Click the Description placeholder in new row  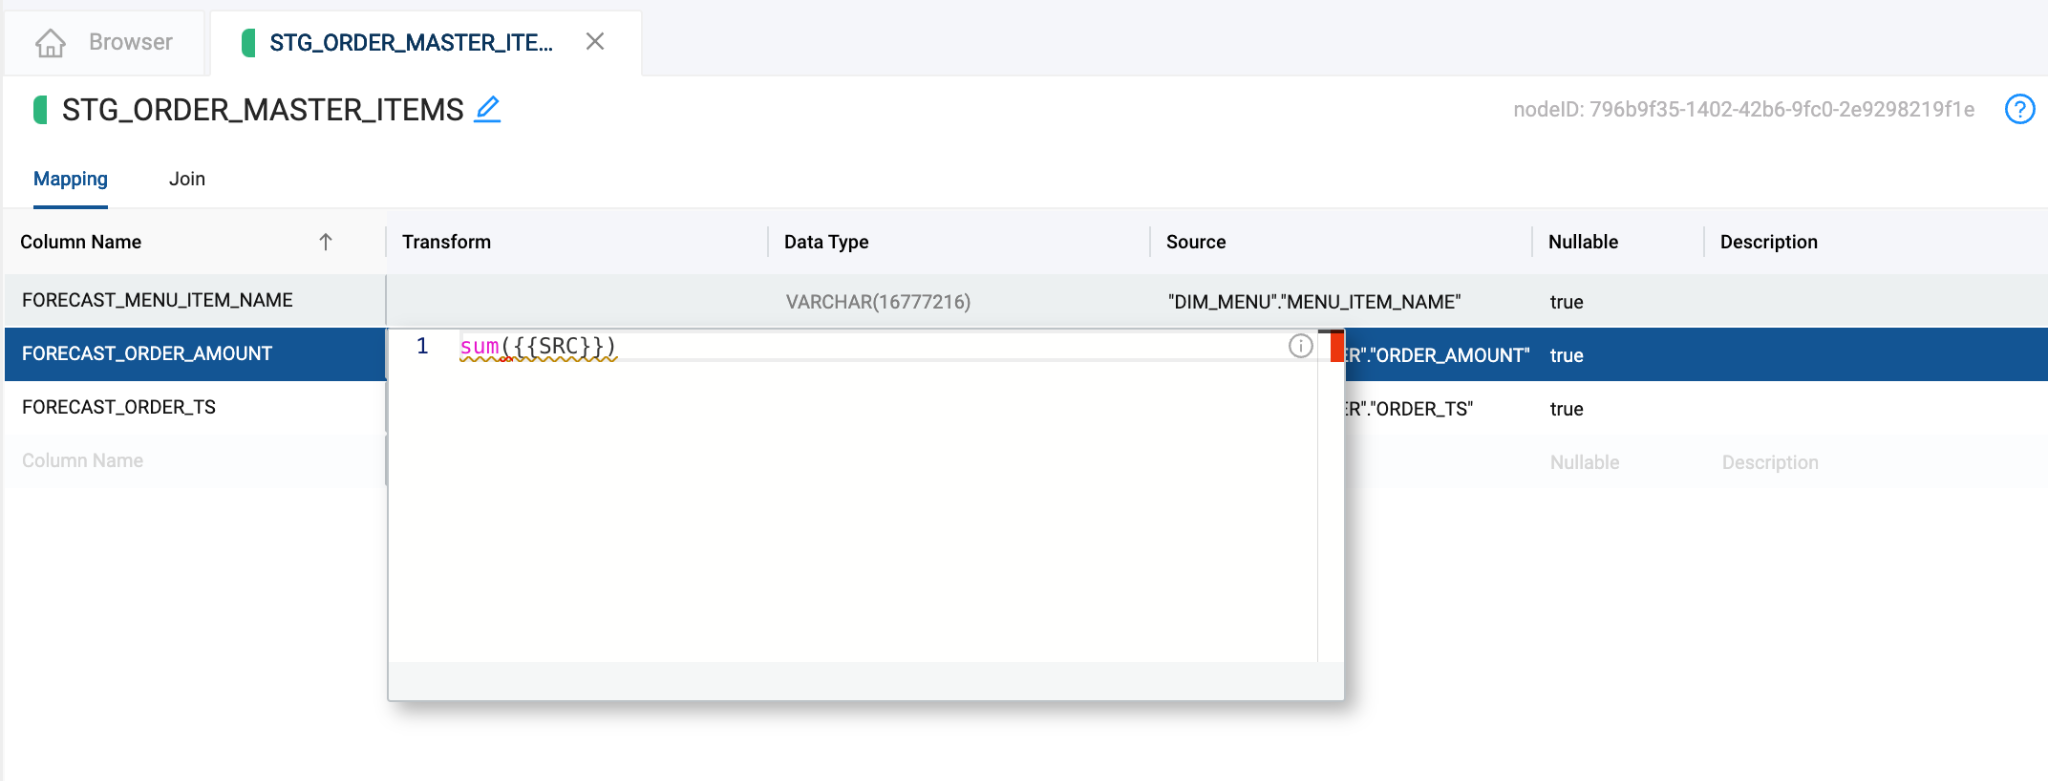[1770, 462]
